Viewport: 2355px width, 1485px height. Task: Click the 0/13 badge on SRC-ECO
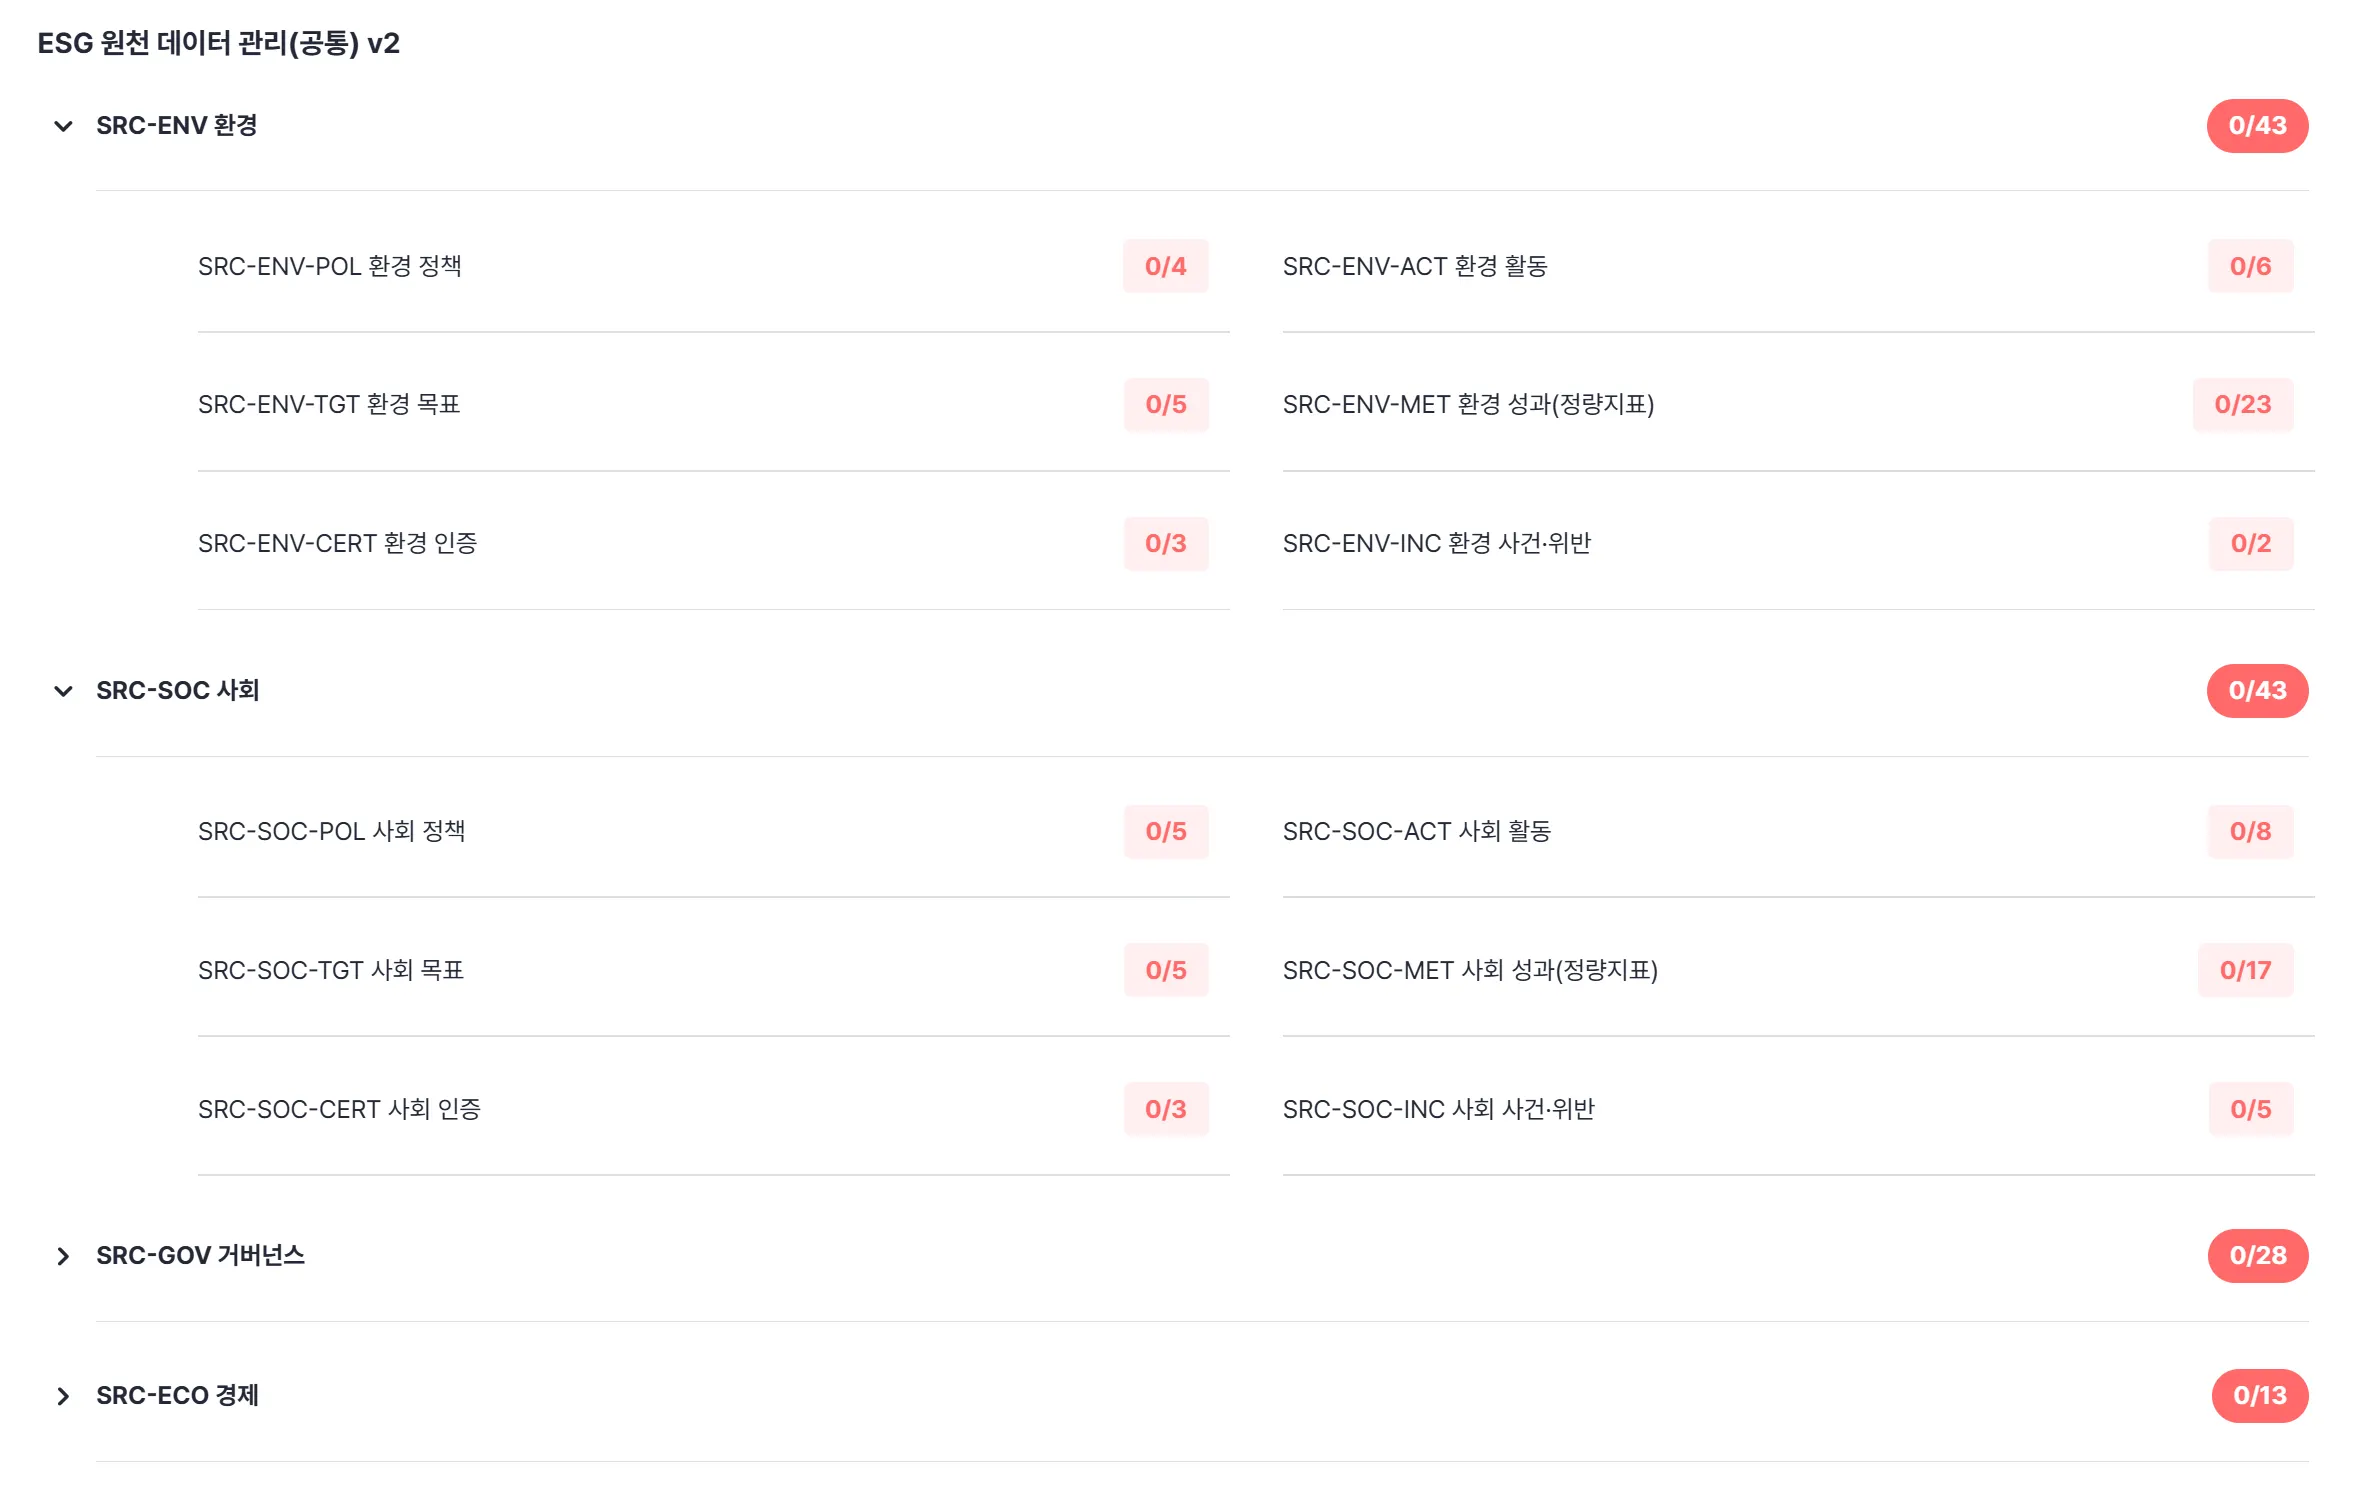click(x=2259, y=1395)
